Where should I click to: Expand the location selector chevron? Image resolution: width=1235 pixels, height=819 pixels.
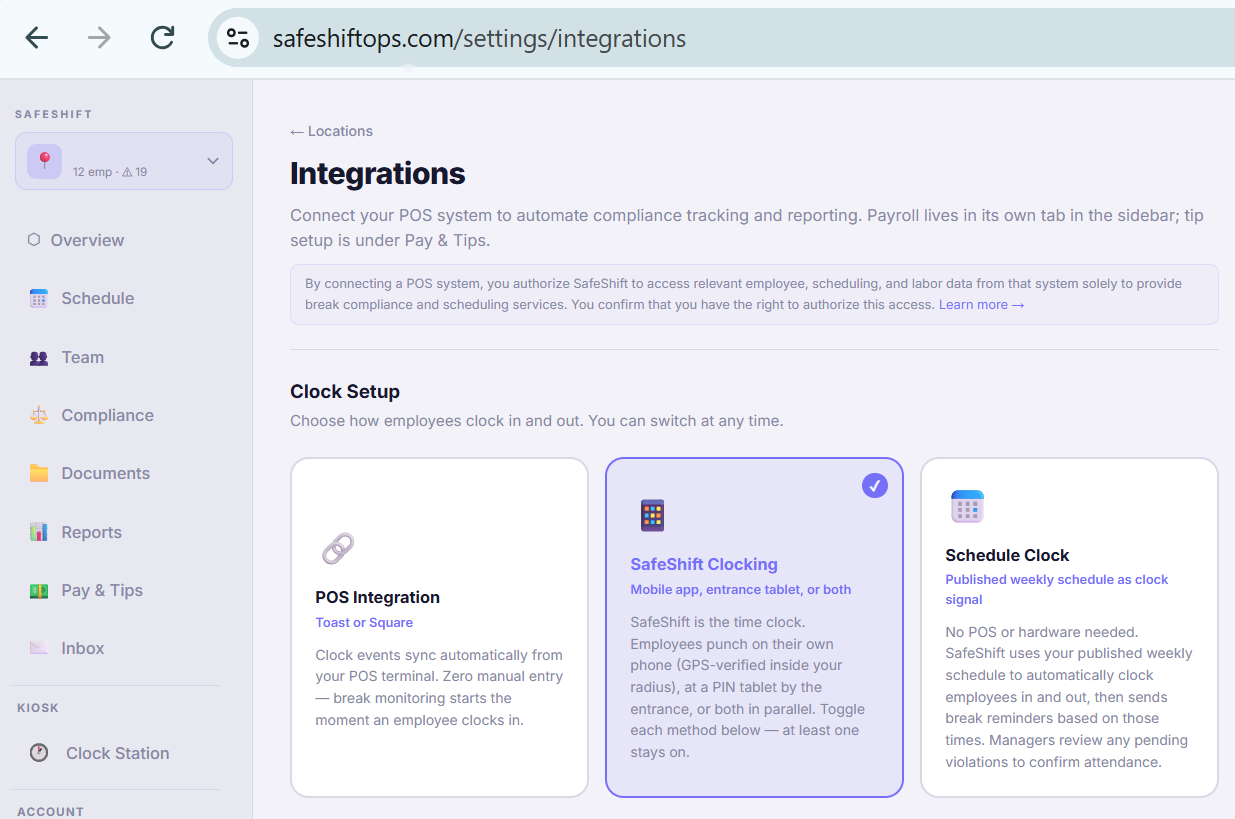(212, 161)
